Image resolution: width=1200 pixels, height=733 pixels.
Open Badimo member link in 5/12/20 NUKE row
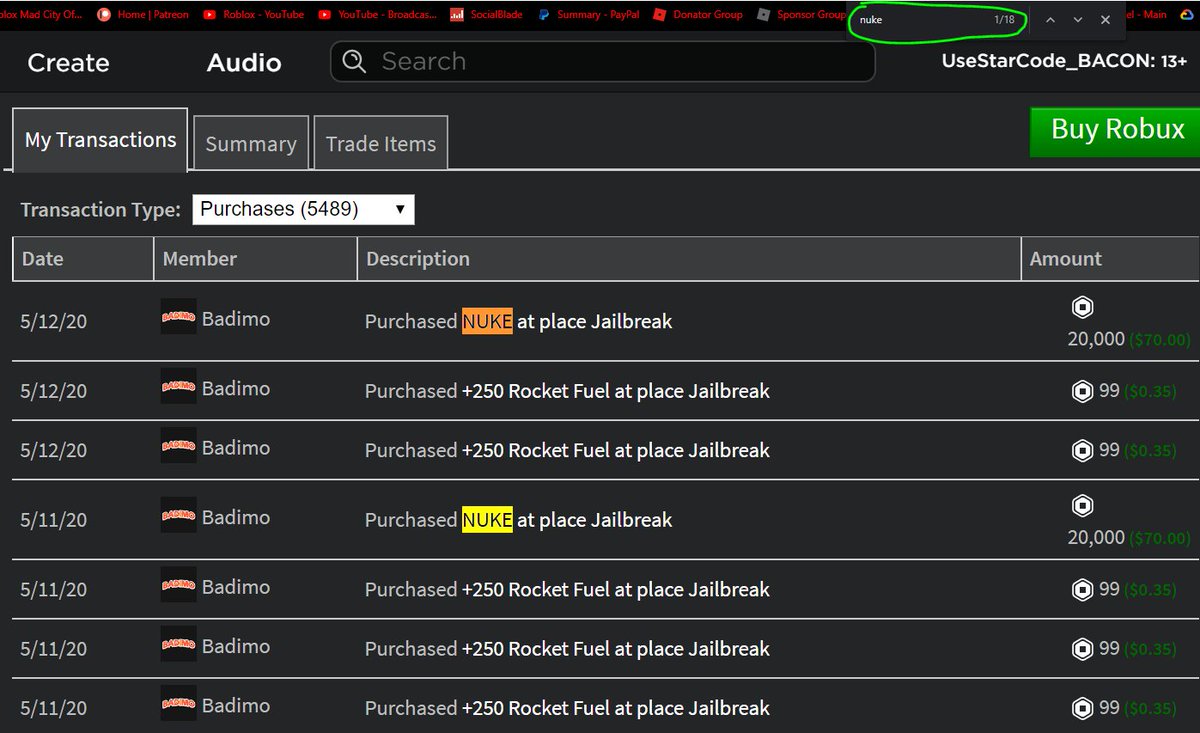click(236, 319)
